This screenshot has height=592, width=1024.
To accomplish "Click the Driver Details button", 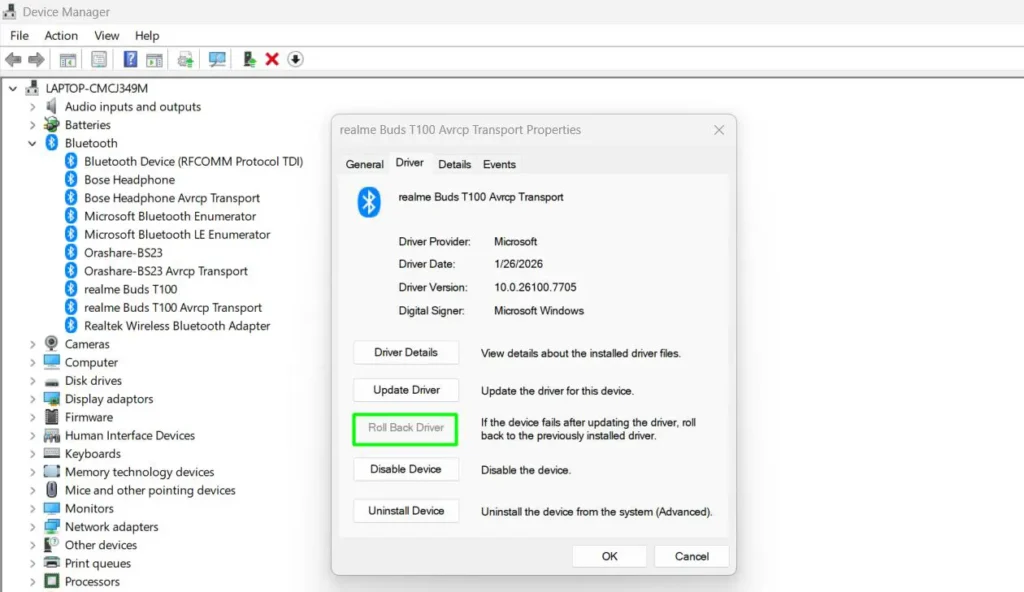I will pos(405,352).
